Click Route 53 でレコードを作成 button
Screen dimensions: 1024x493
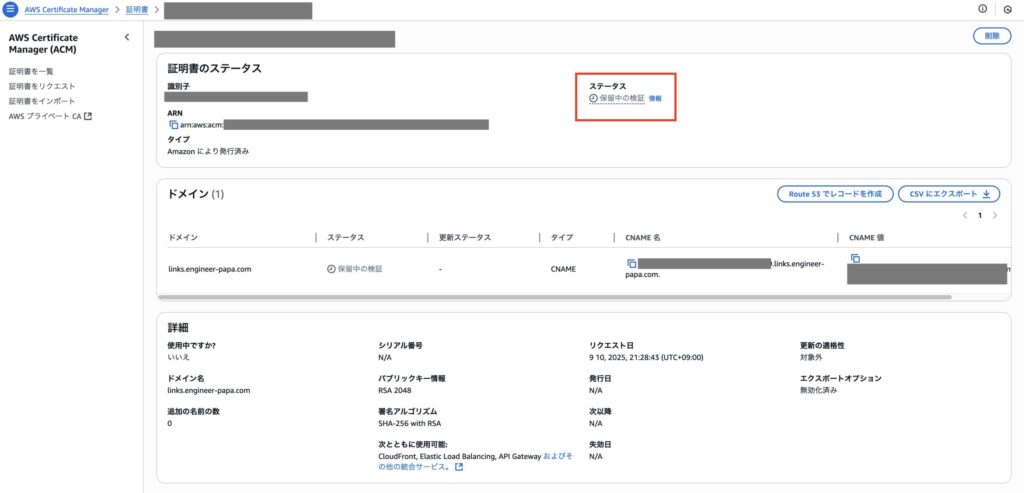(x=835, y=194)
